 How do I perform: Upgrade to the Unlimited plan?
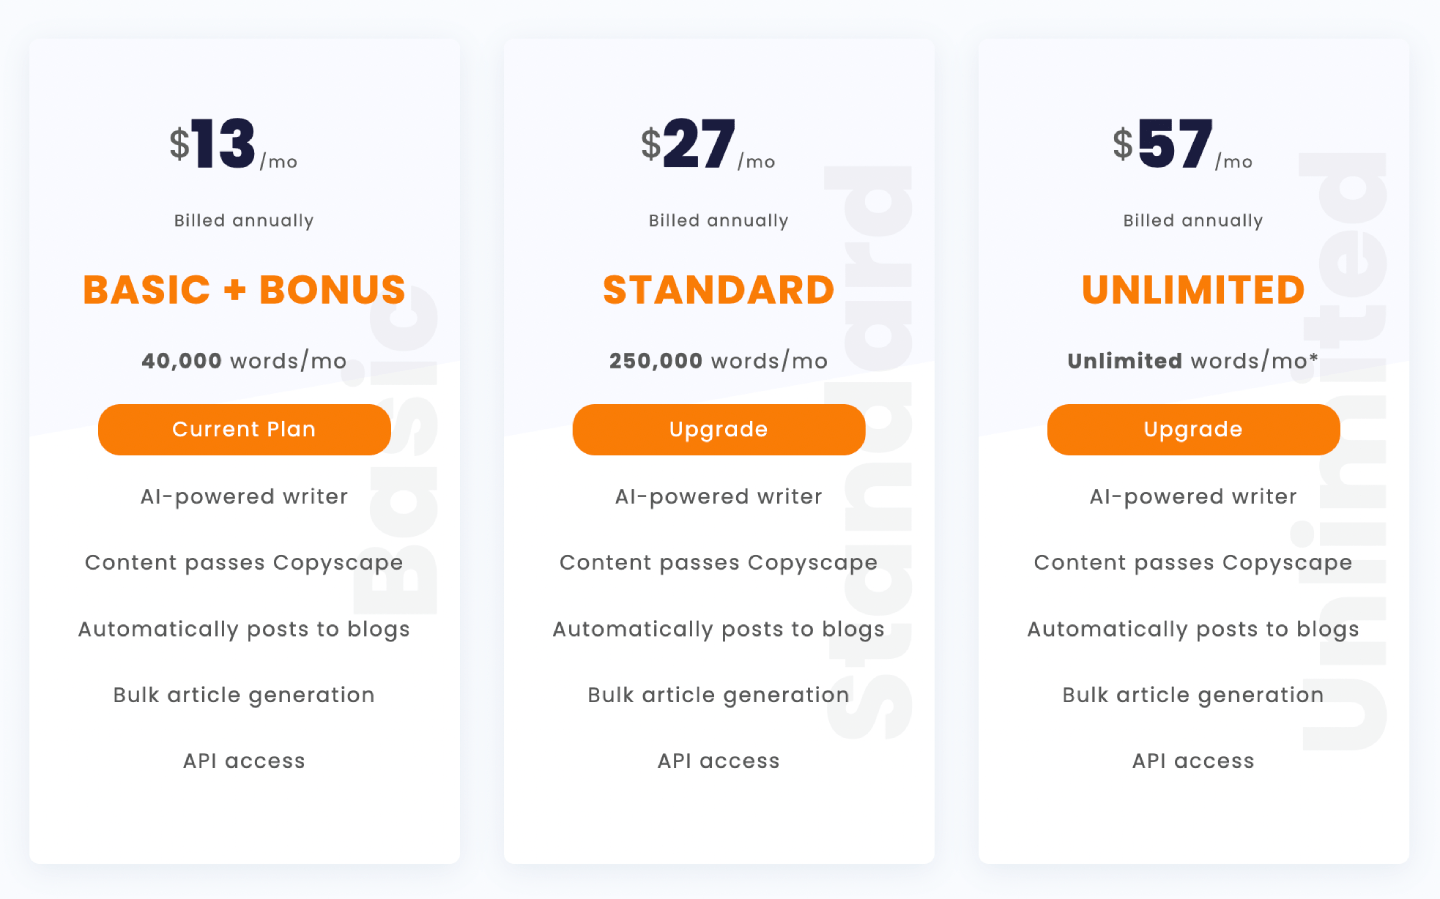(x=1193, y=430)
